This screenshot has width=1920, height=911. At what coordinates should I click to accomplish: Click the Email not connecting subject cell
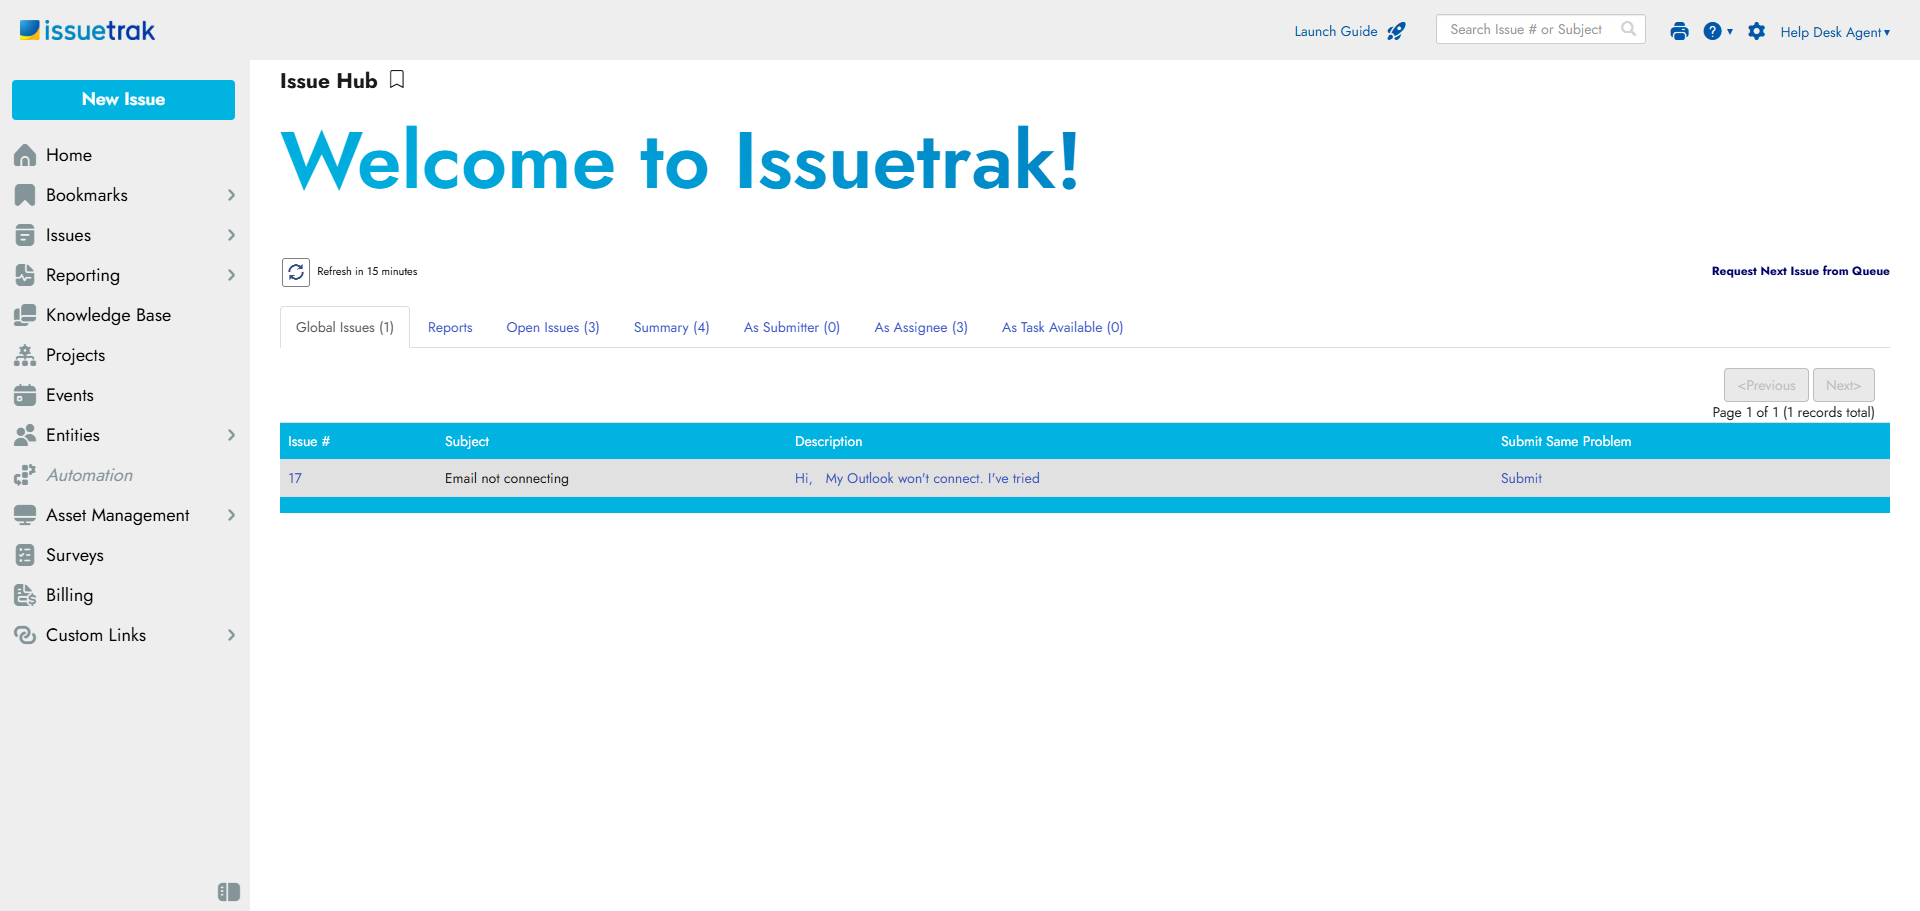tap(507, 478)
